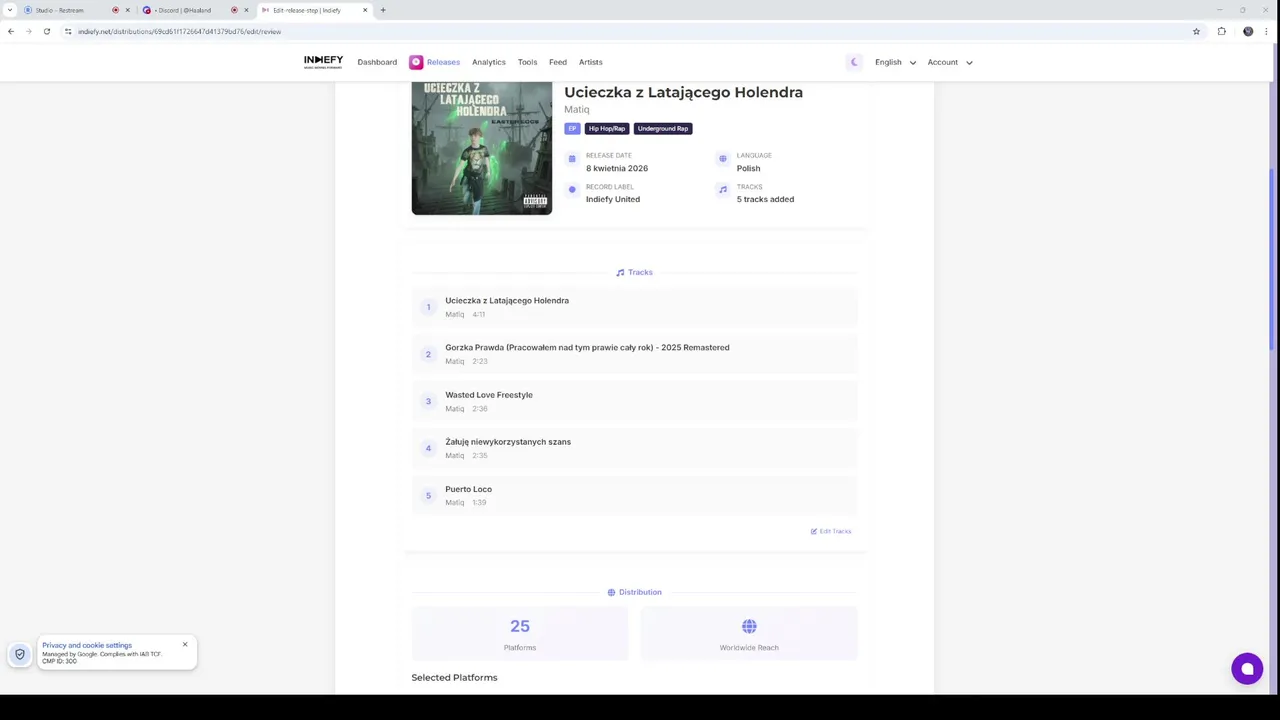Open the Tools menu
The image size is (1280, 720).
coord(527,62)
